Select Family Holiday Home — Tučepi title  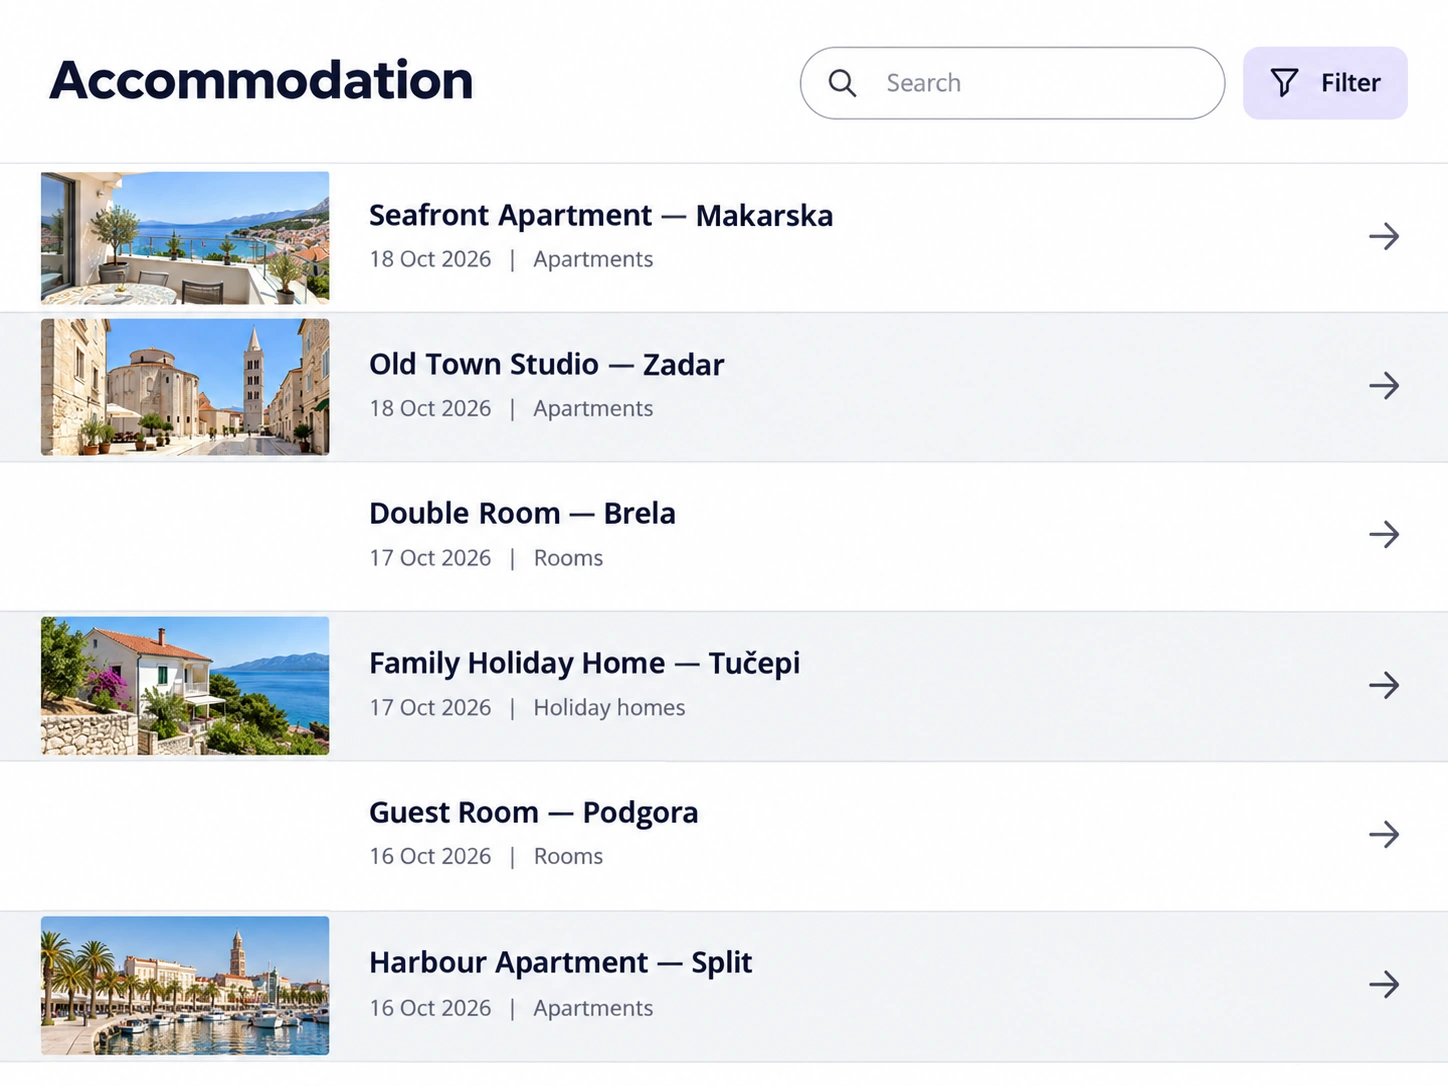point(585,663)
